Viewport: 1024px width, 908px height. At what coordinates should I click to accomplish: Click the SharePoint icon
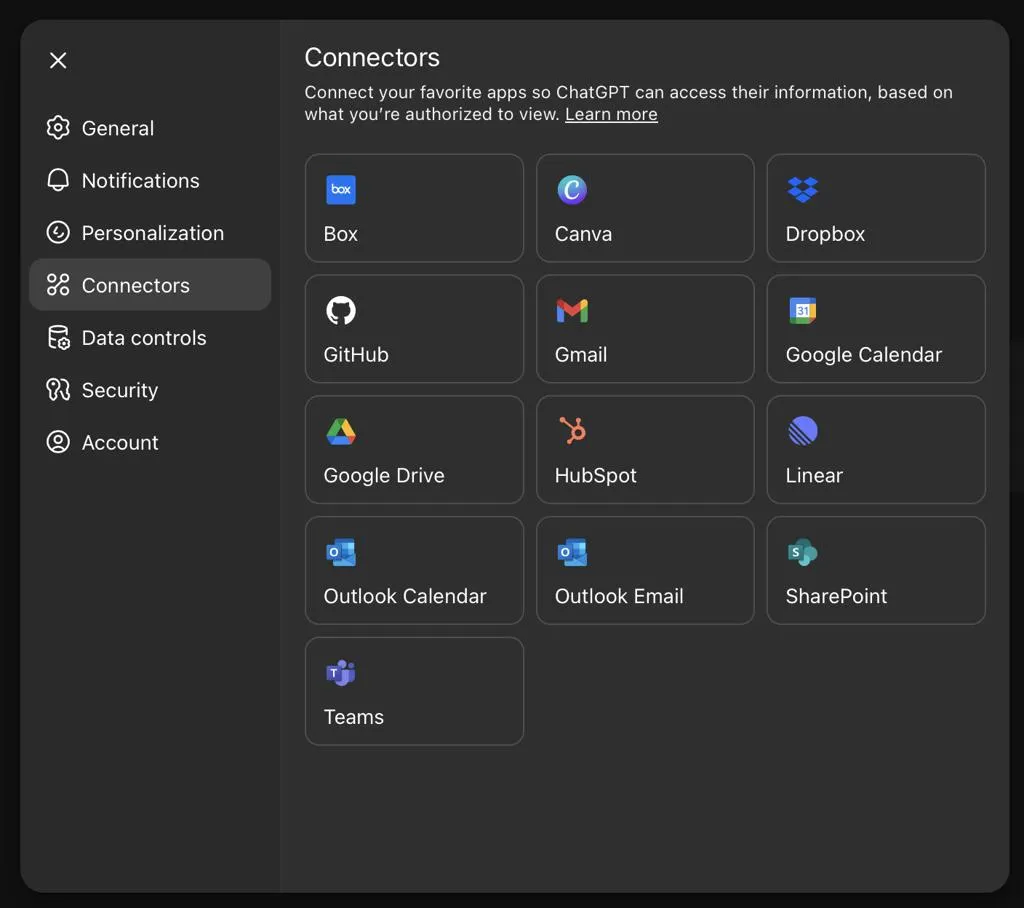[x=803, y=553]
